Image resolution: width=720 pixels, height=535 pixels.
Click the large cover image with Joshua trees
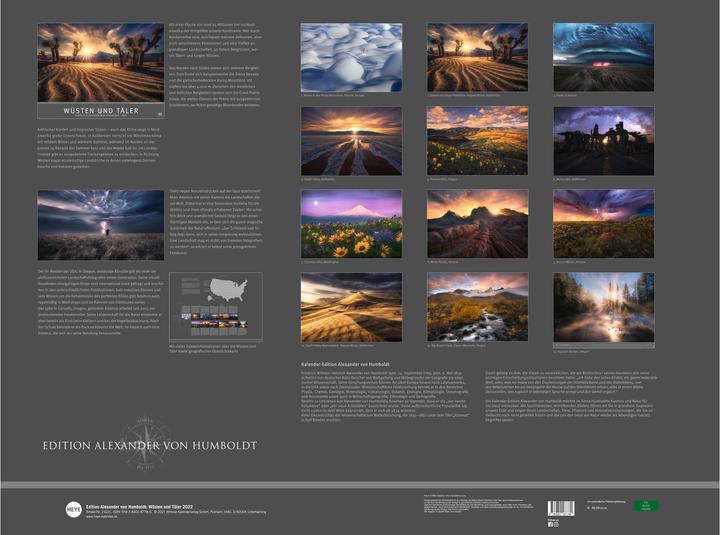pos(101,63)
